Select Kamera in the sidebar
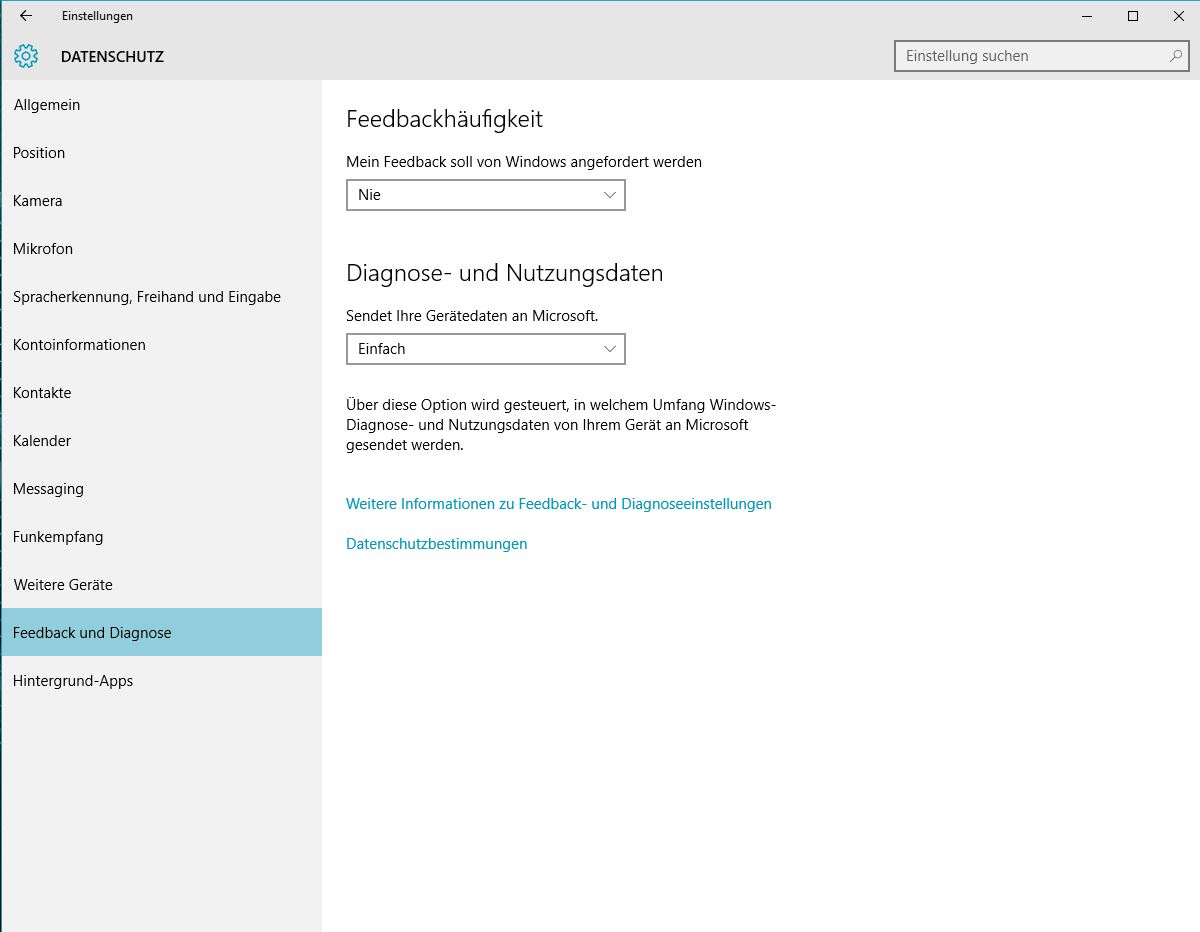The width and height of the screenshot is (1200, 932). point(161,201)
